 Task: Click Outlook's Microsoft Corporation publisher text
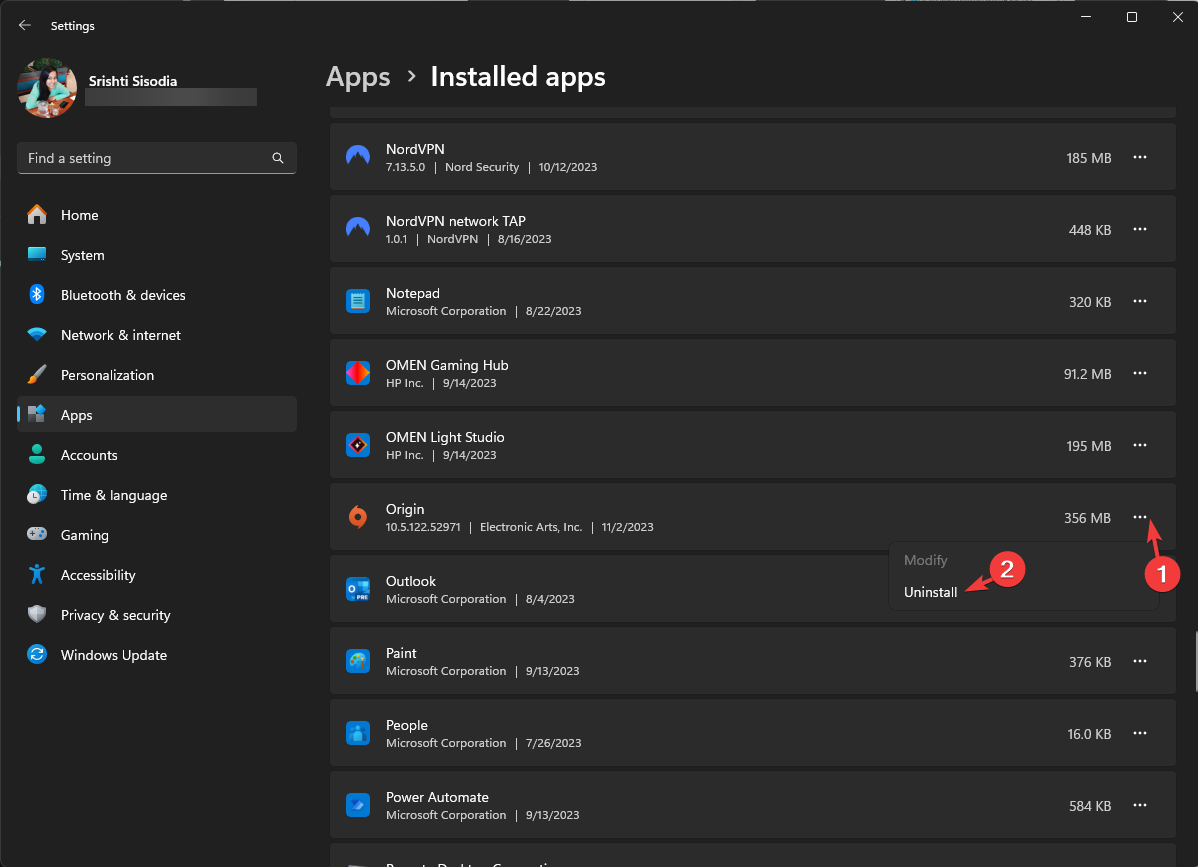pyautogui.click(x=446, y=599)
